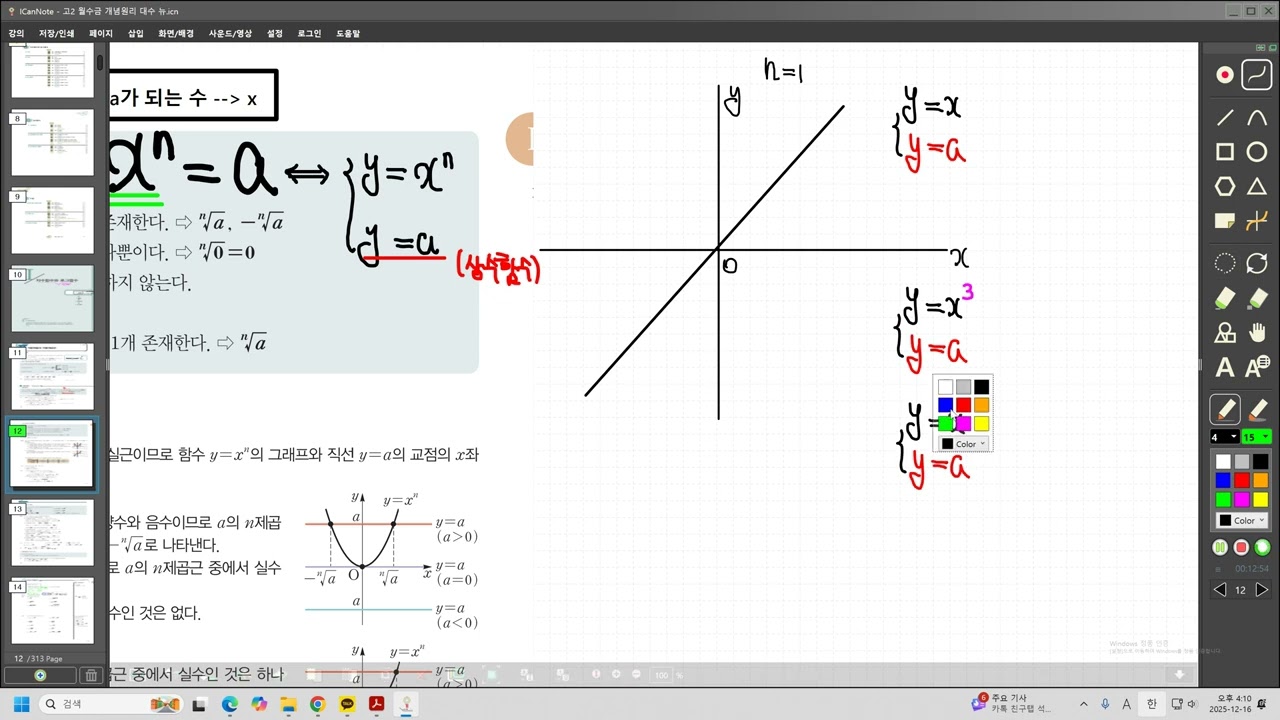Select the hexagon shape tool
1280x720 pixels.
[1224, 187]
